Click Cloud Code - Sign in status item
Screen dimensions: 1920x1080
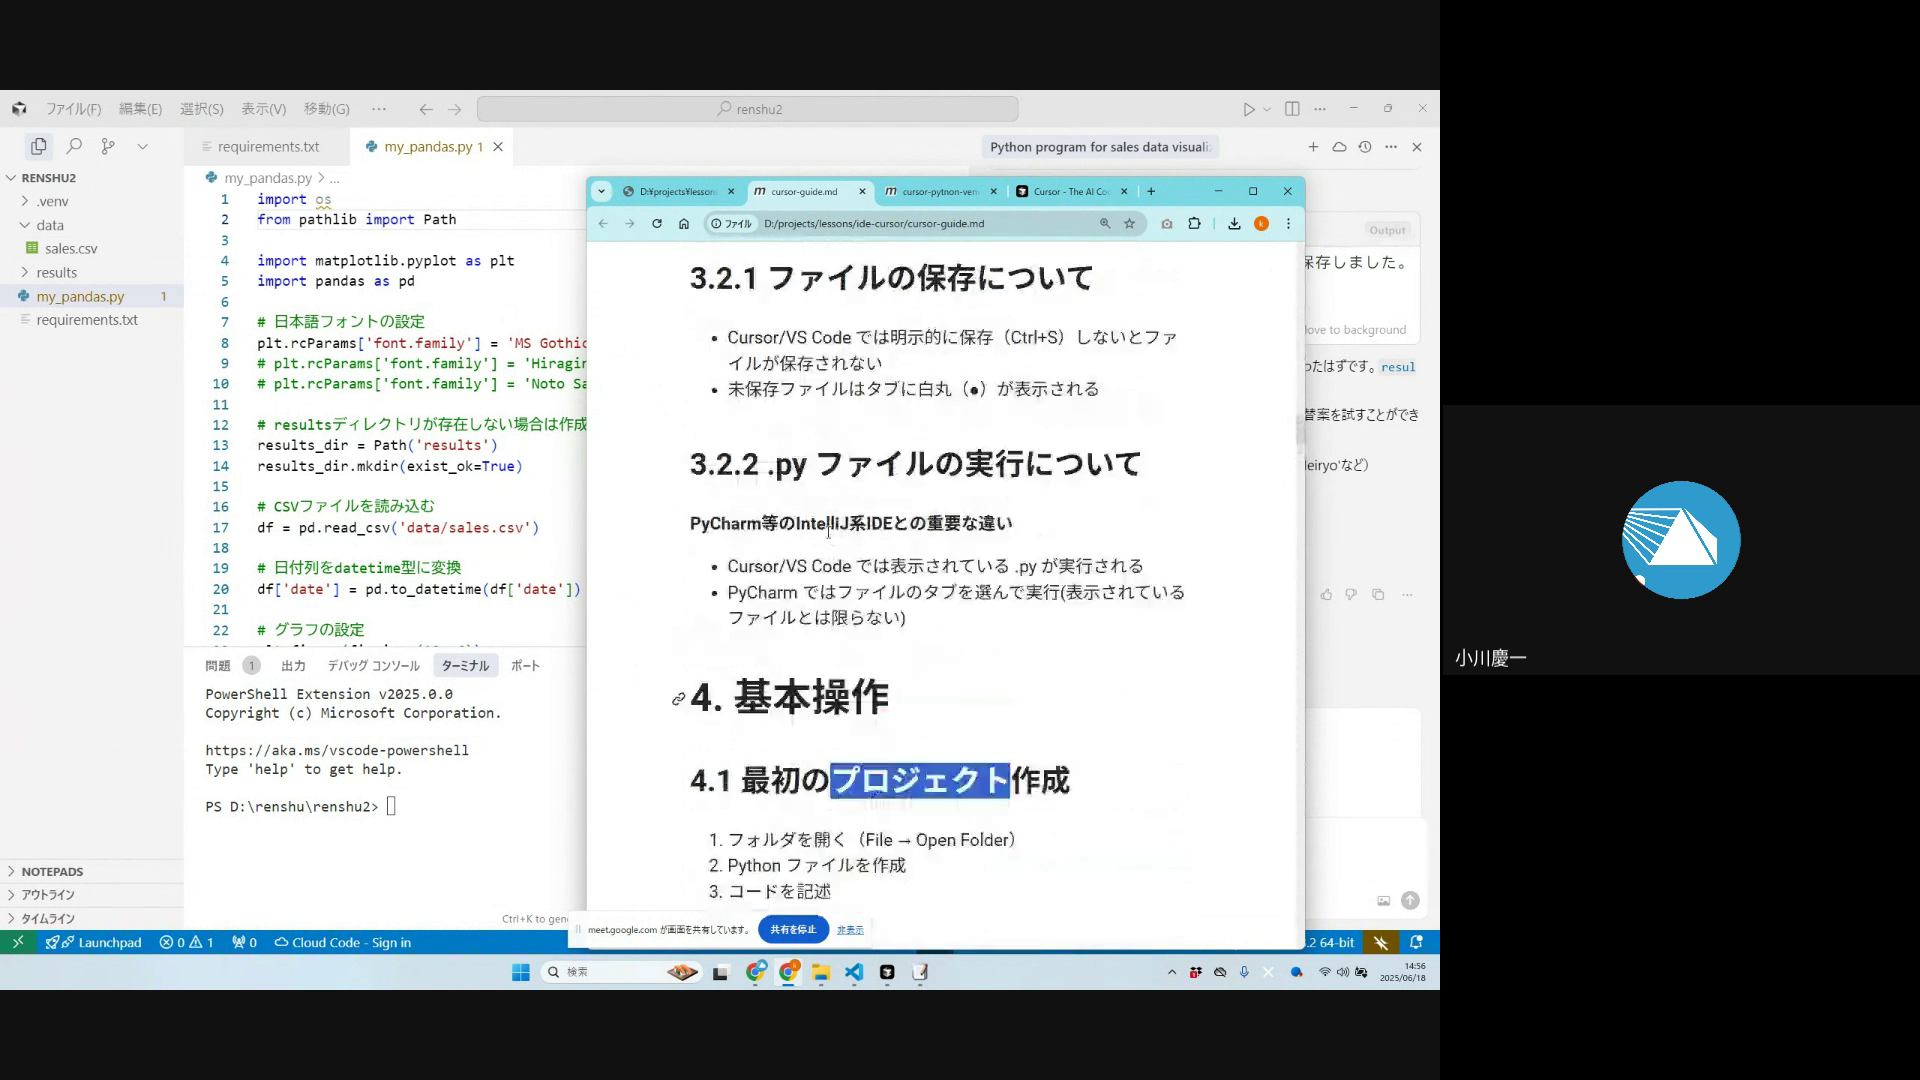pyautogui.click(x=342, y=942)
